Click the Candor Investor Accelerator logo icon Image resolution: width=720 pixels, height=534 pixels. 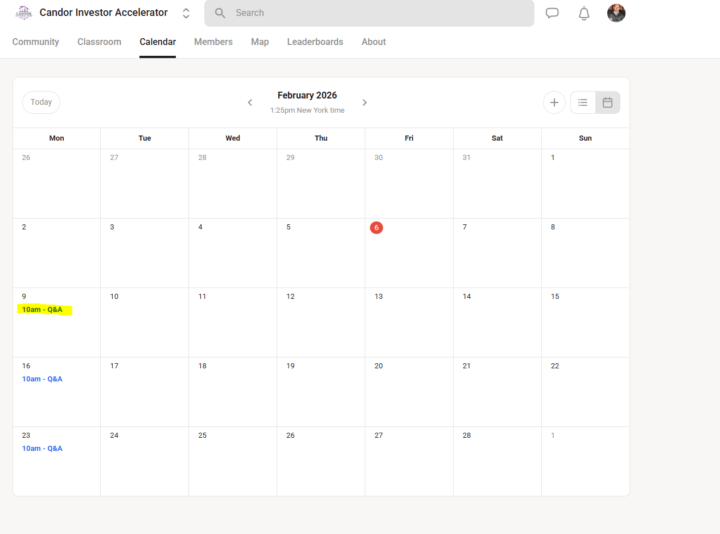(x=23, y=13)
